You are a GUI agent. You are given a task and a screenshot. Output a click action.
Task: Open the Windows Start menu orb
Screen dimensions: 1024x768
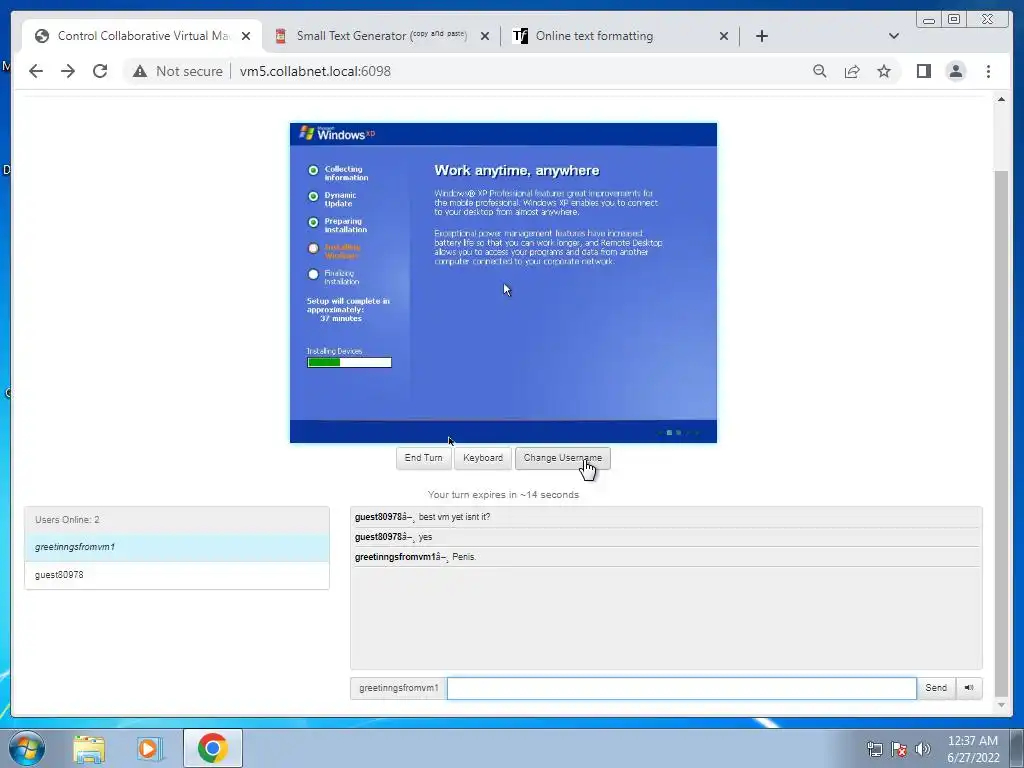(x=27, y=748)
